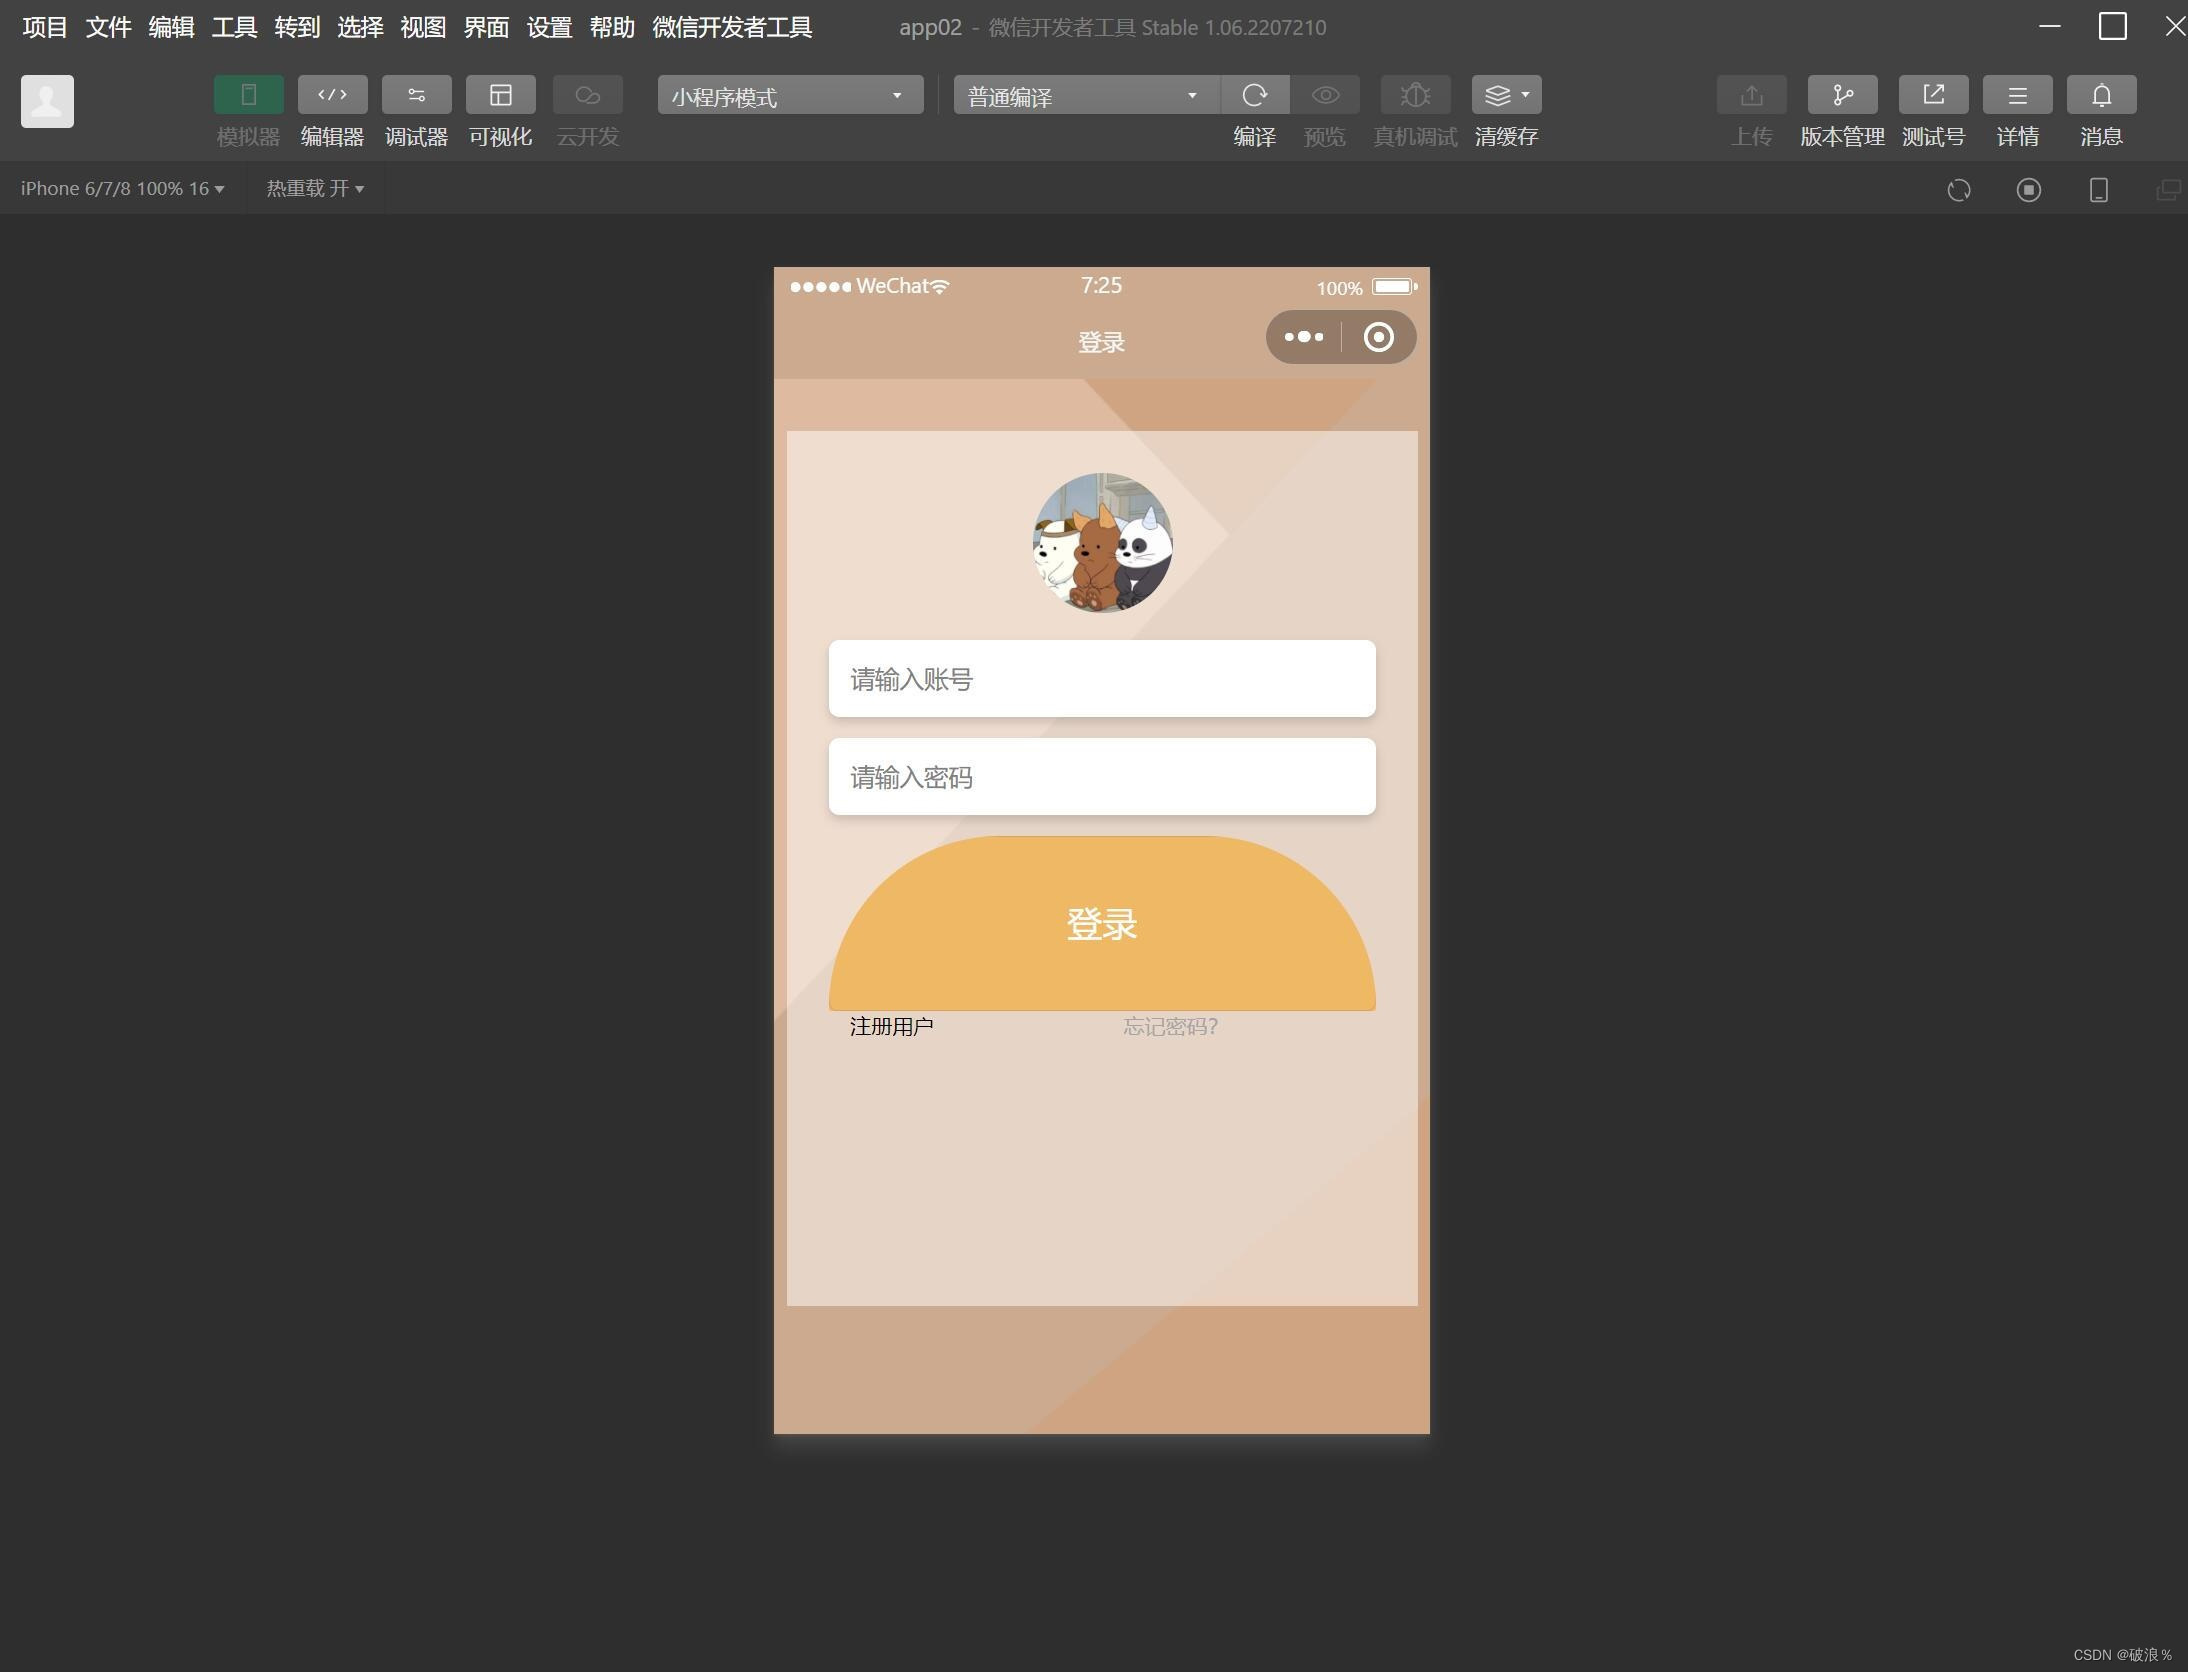Viewport: 2188px width, 1672px height.
Task: Open the 视图 menu
Action: [x=423, y=27]
